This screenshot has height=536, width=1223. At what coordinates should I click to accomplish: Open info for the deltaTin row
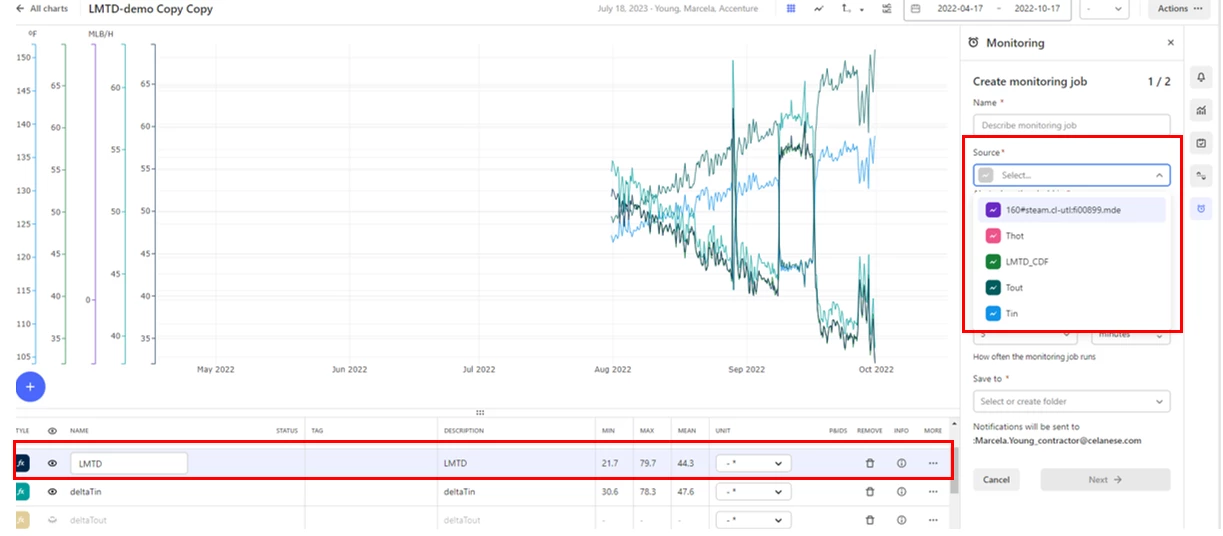[x=901, y=492]
